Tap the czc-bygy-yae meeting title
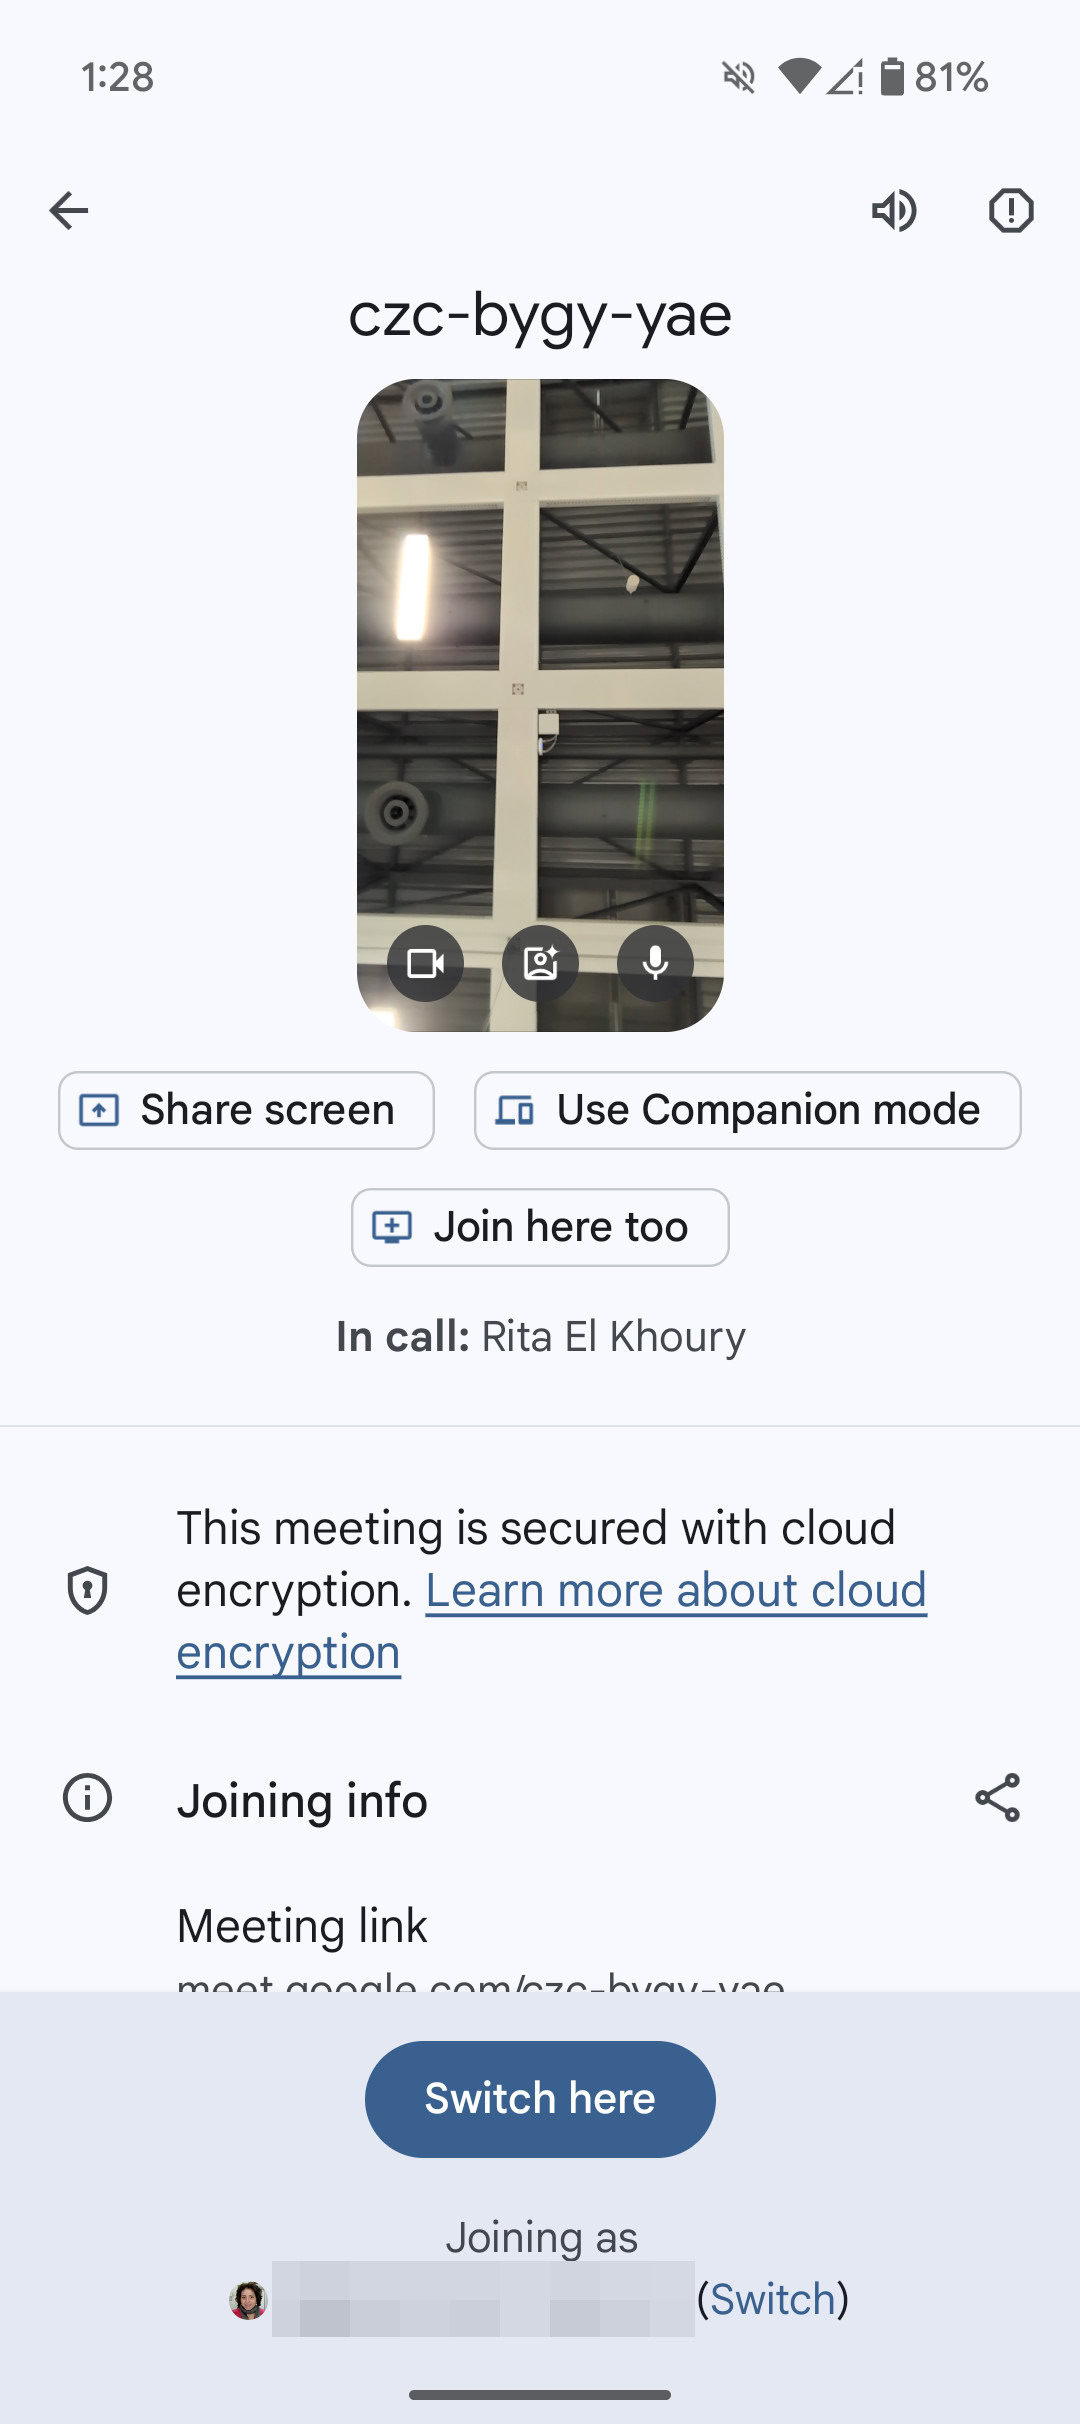1080x2424 pixels. 540,316
